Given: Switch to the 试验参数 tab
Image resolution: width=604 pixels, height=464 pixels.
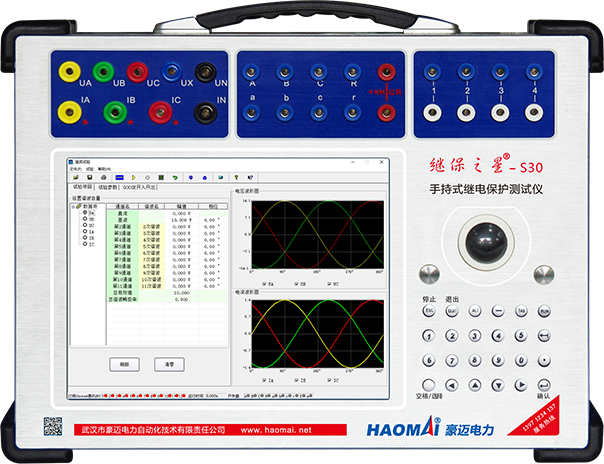Looking at the screenshot, I should (108, 187).
